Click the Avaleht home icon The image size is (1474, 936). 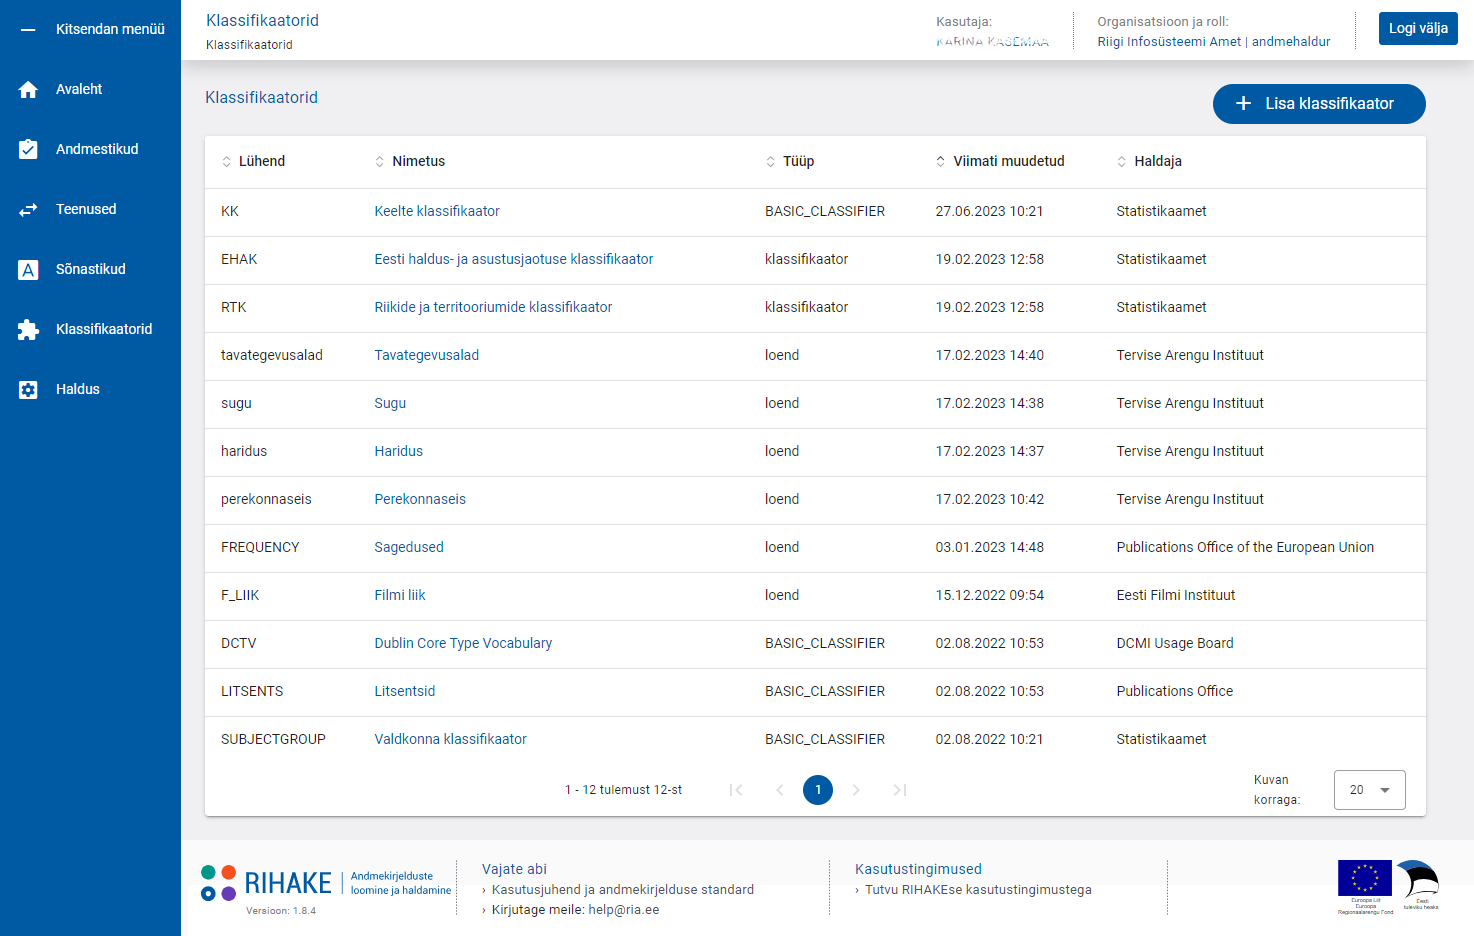(x=28, y=90)
